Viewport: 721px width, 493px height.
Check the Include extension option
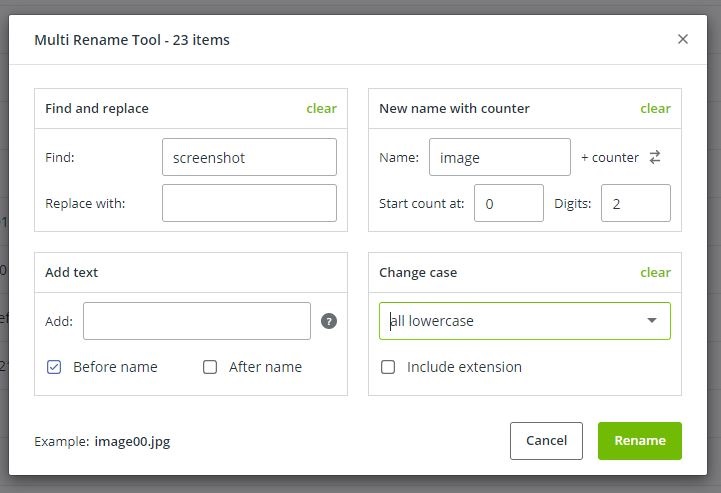coord(388,367)
